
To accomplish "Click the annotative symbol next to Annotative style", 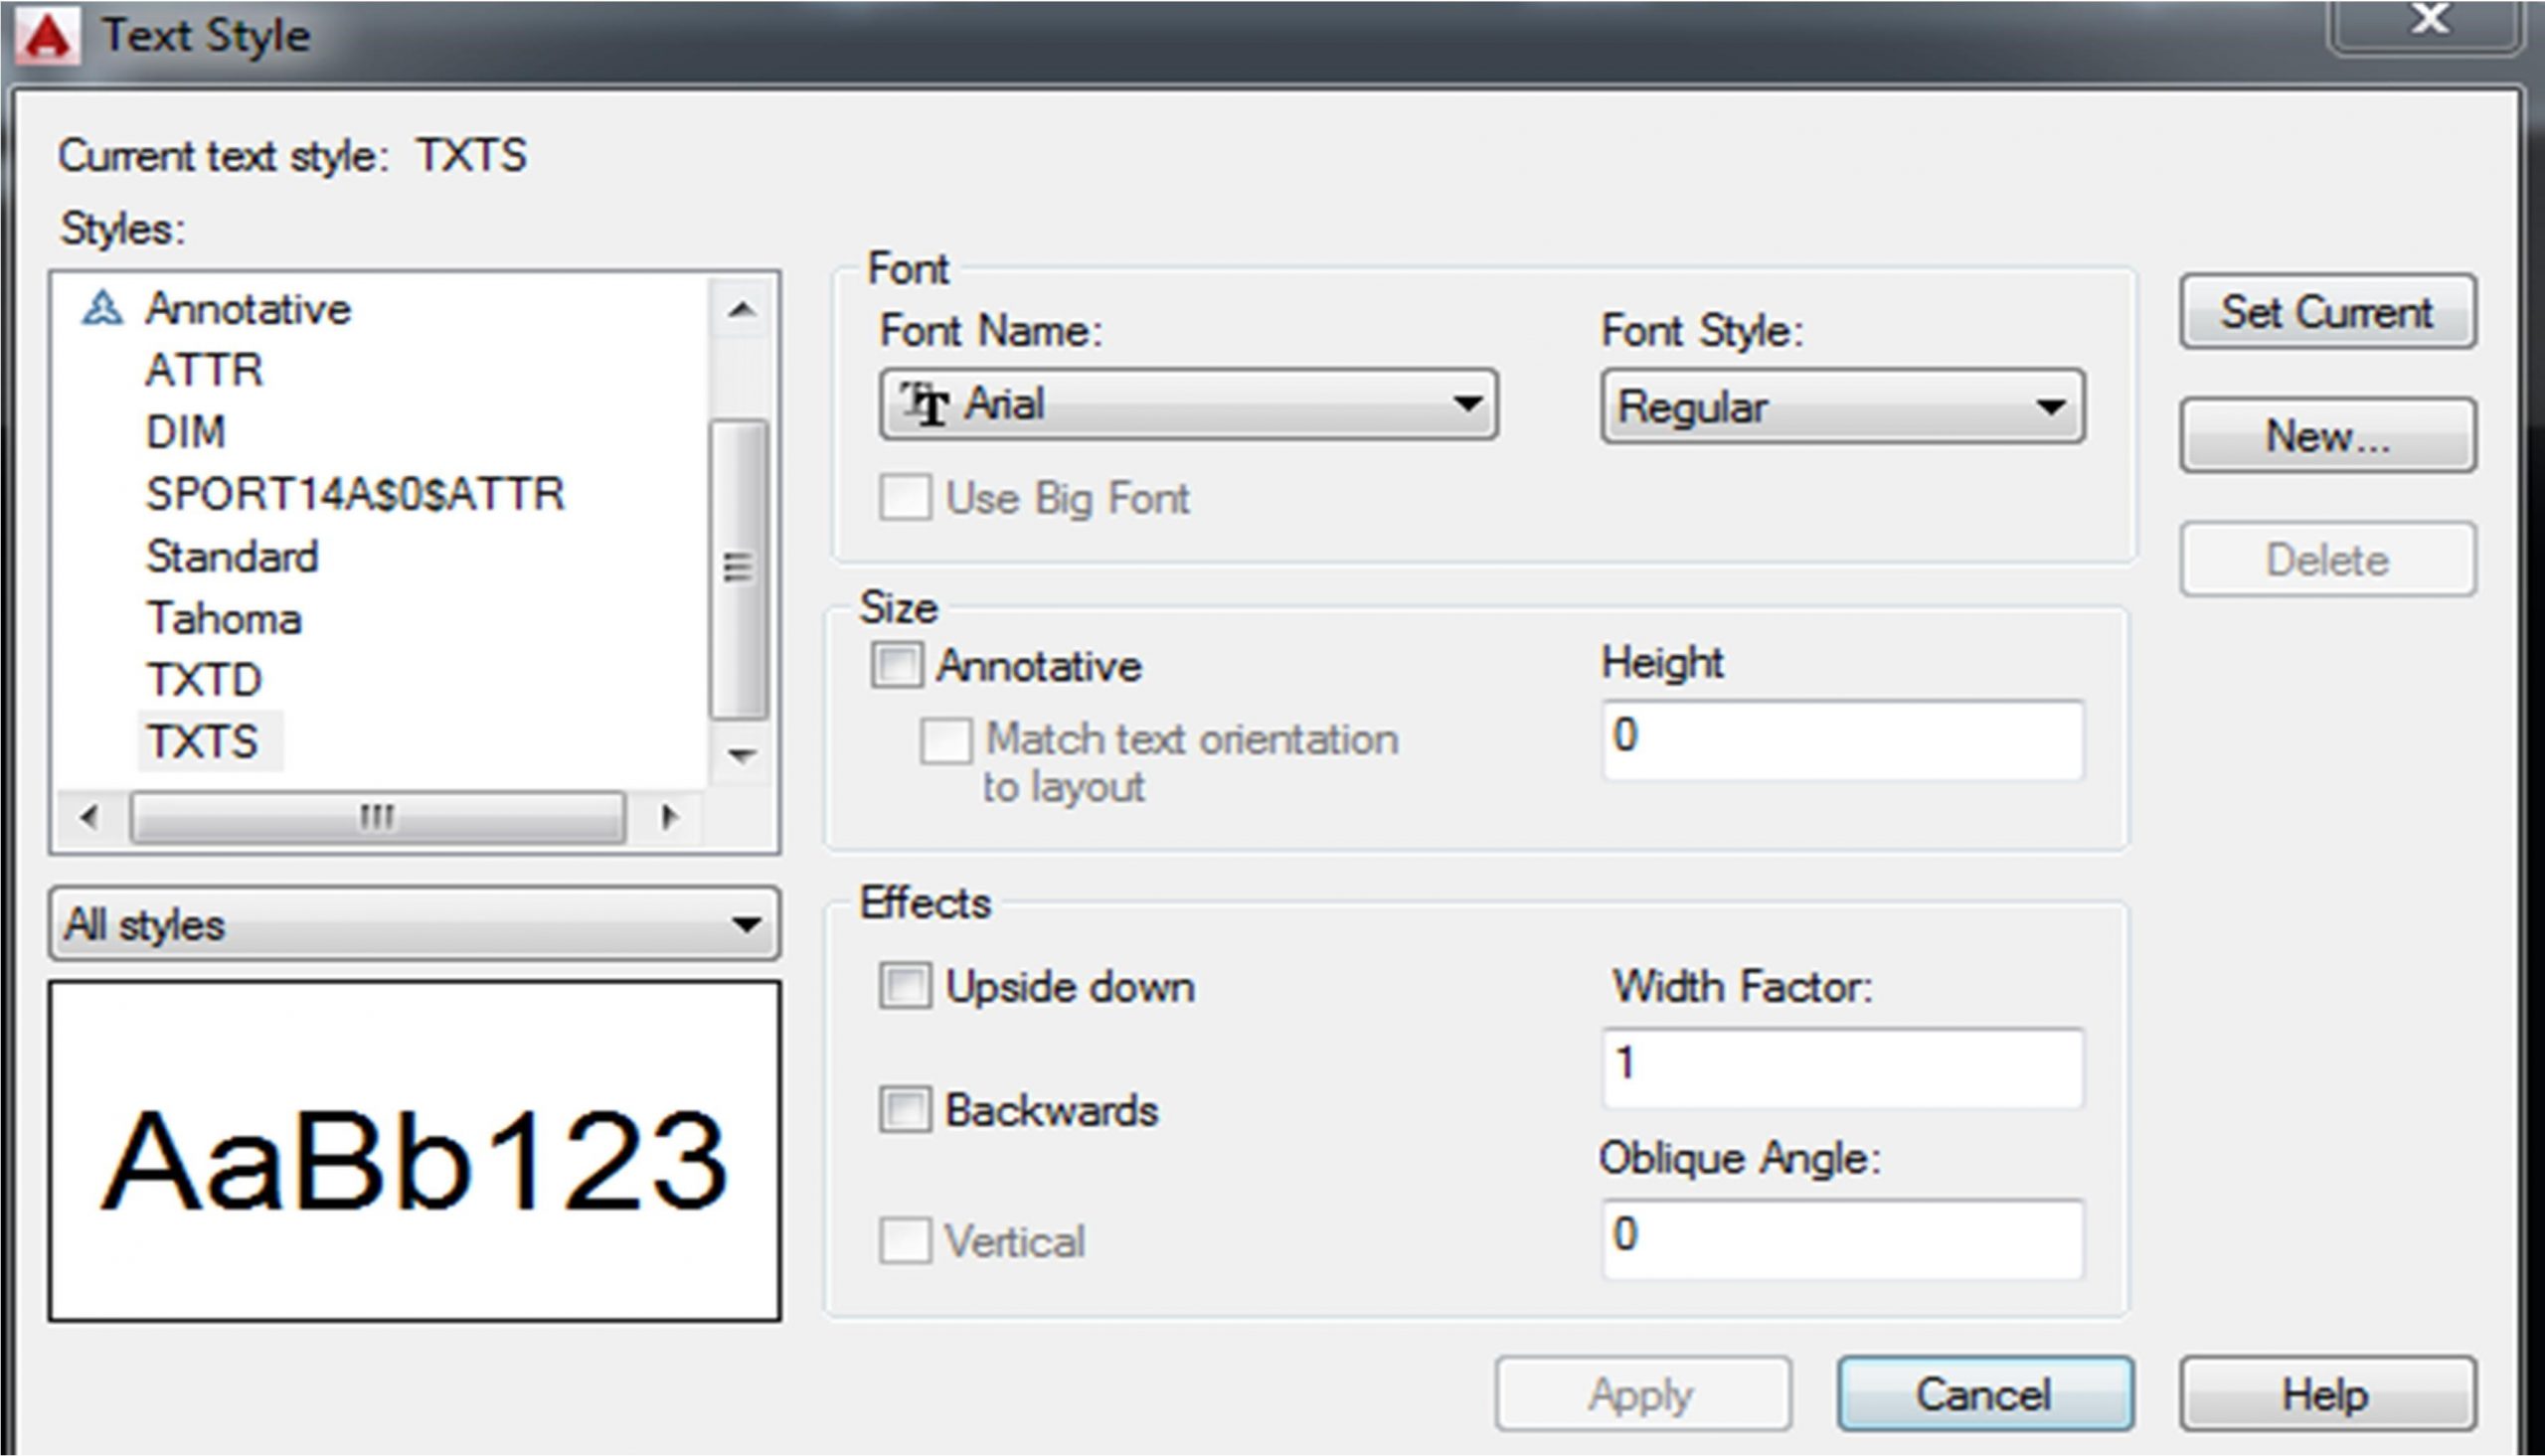I will click(102, 308).
